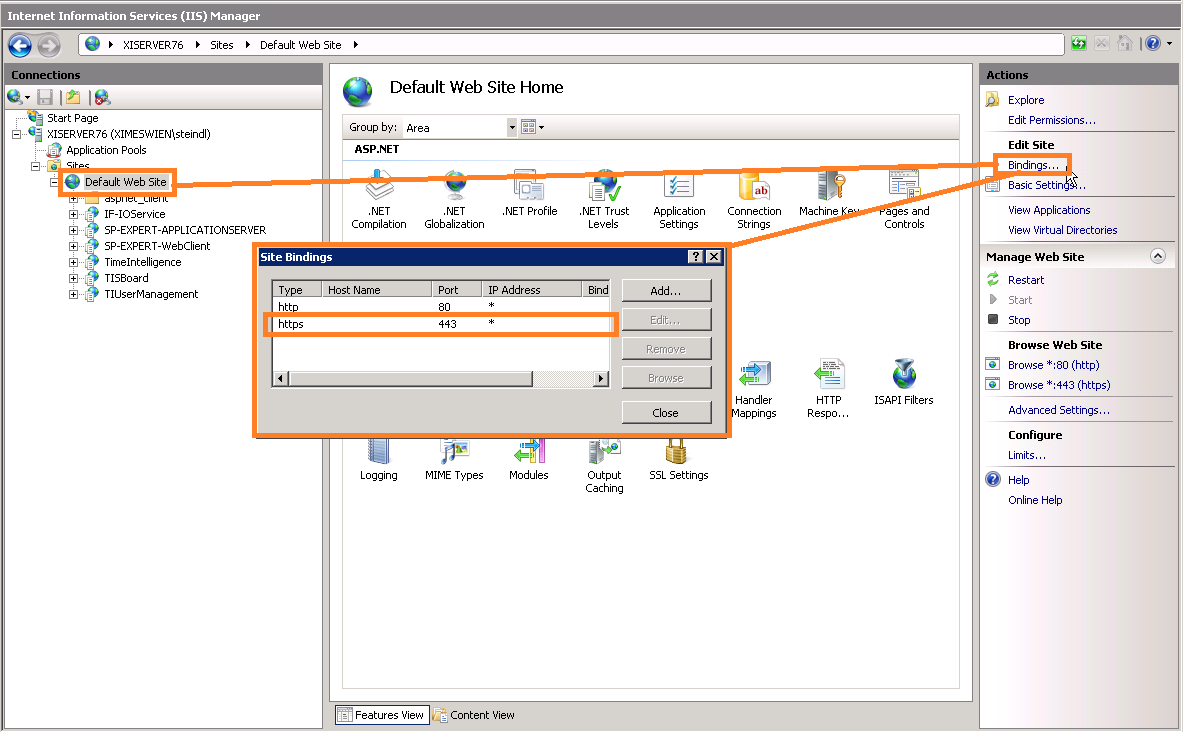Image resolution: width=1183 pixels, height=732 pixels.
Task: Browse *:443 (https) link
Action: coord(1059,385)
